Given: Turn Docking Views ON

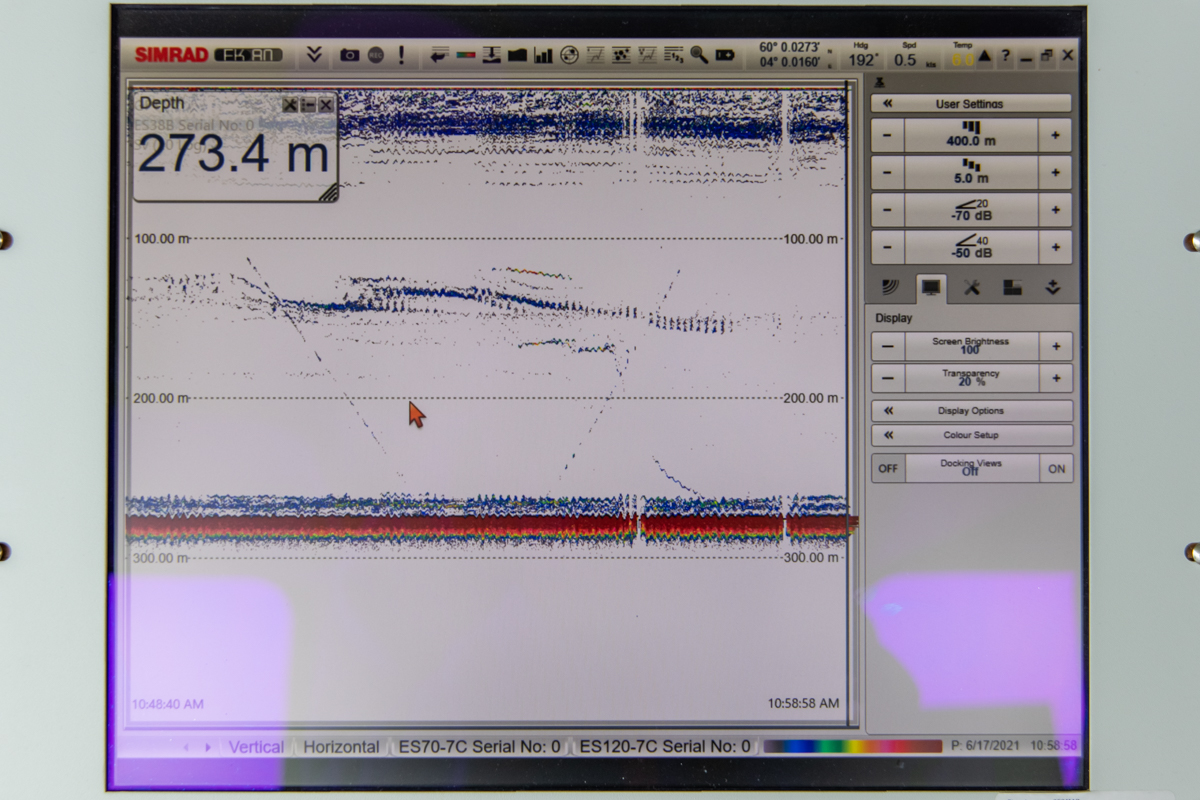Looking at the screenshot, I should (x=1056, y=468).
